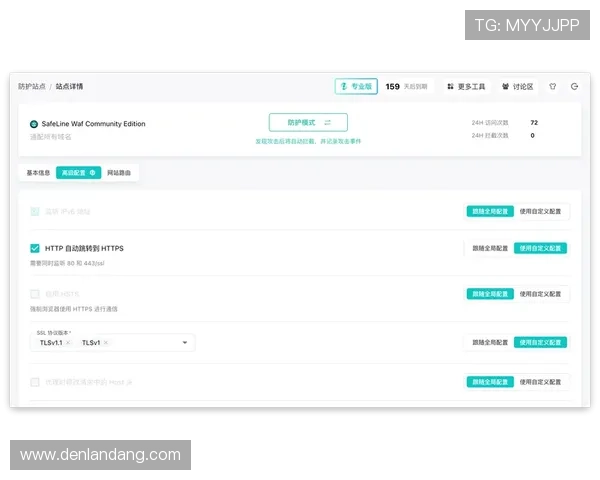
Task: Toggle the disabled 启用 HSTS checkbox
Action: [x=35, y=294]
